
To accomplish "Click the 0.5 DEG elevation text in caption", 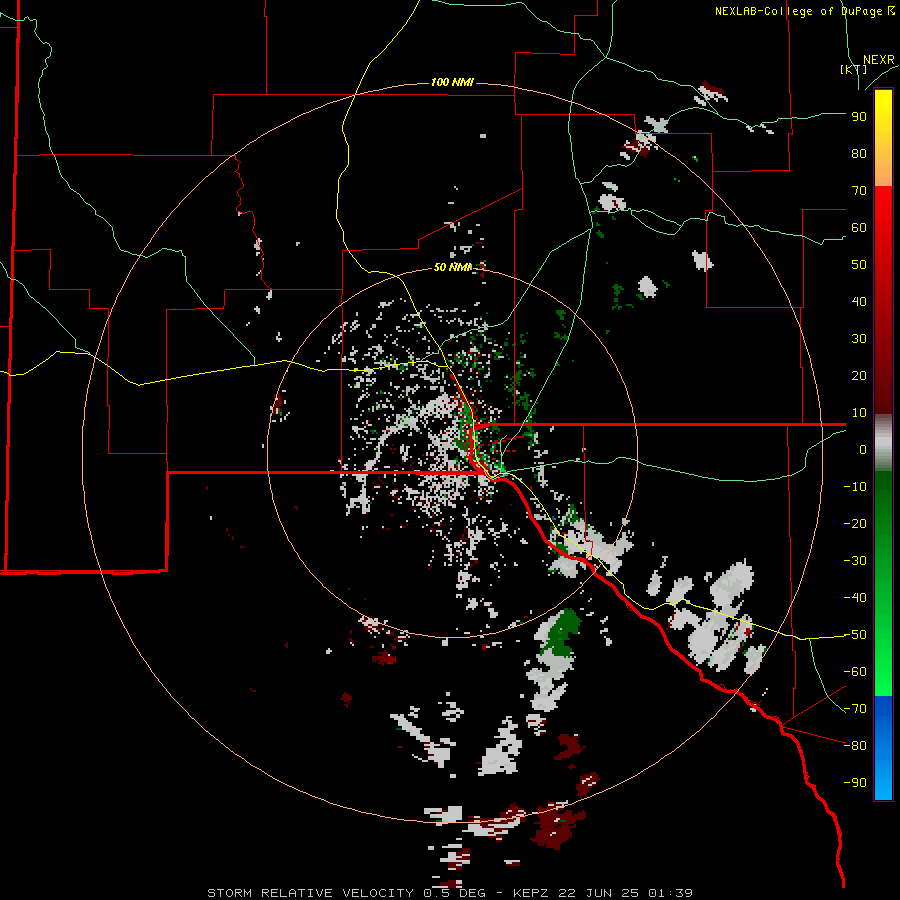I will pyautogui.click(x=454, y=893).
